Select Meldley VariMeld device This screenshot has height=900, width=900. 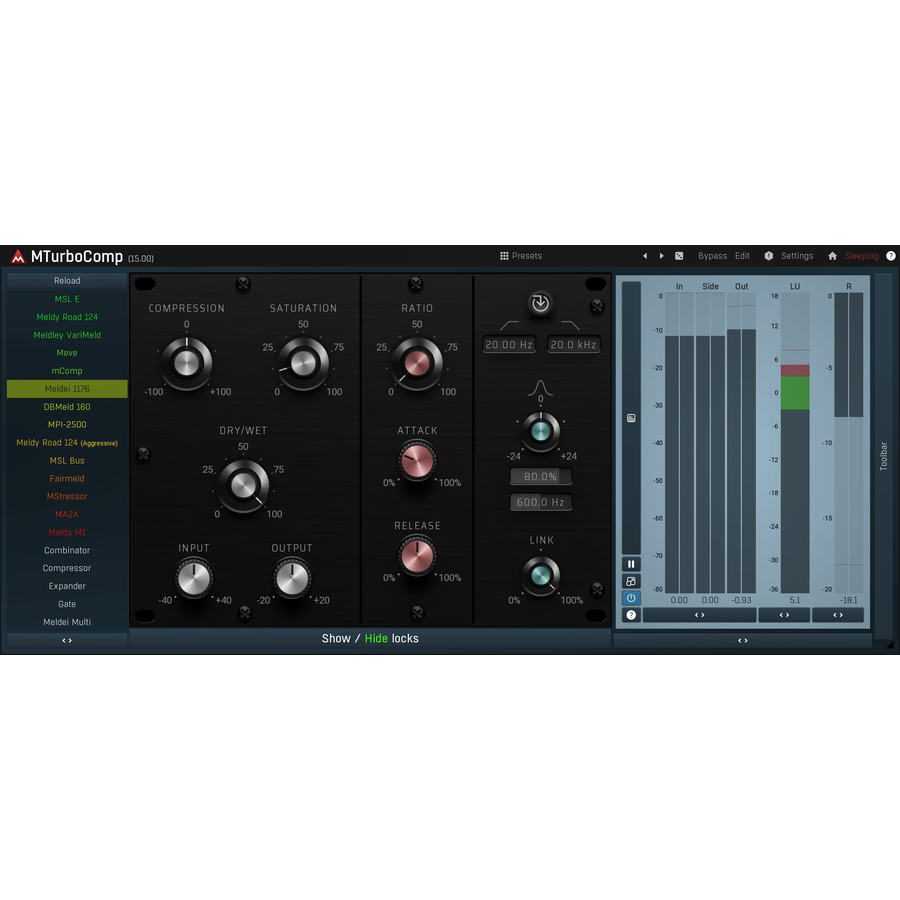coord(67,335)
